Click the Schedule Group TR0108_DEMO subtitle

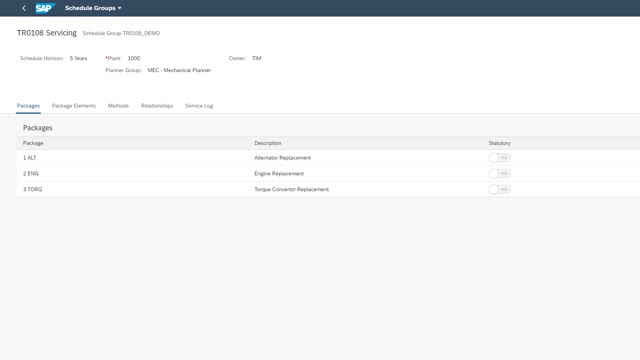(x=121, y=33)
